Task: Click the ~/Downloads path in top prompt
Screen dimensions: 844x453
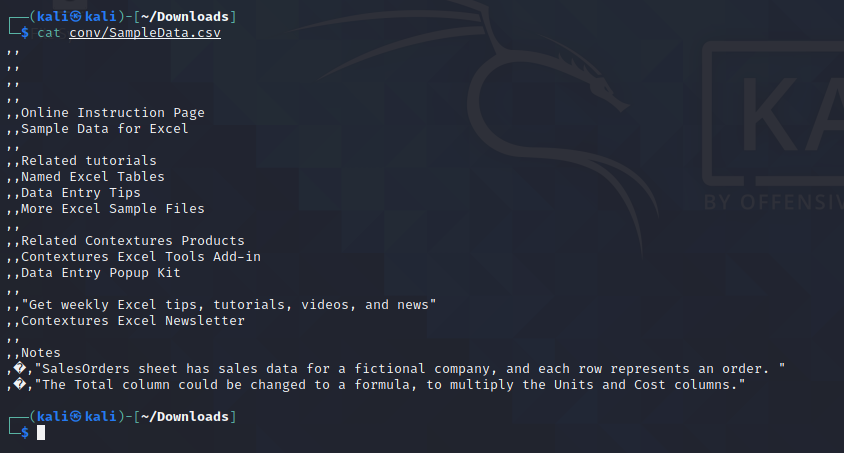Action: tap(185, 17)
